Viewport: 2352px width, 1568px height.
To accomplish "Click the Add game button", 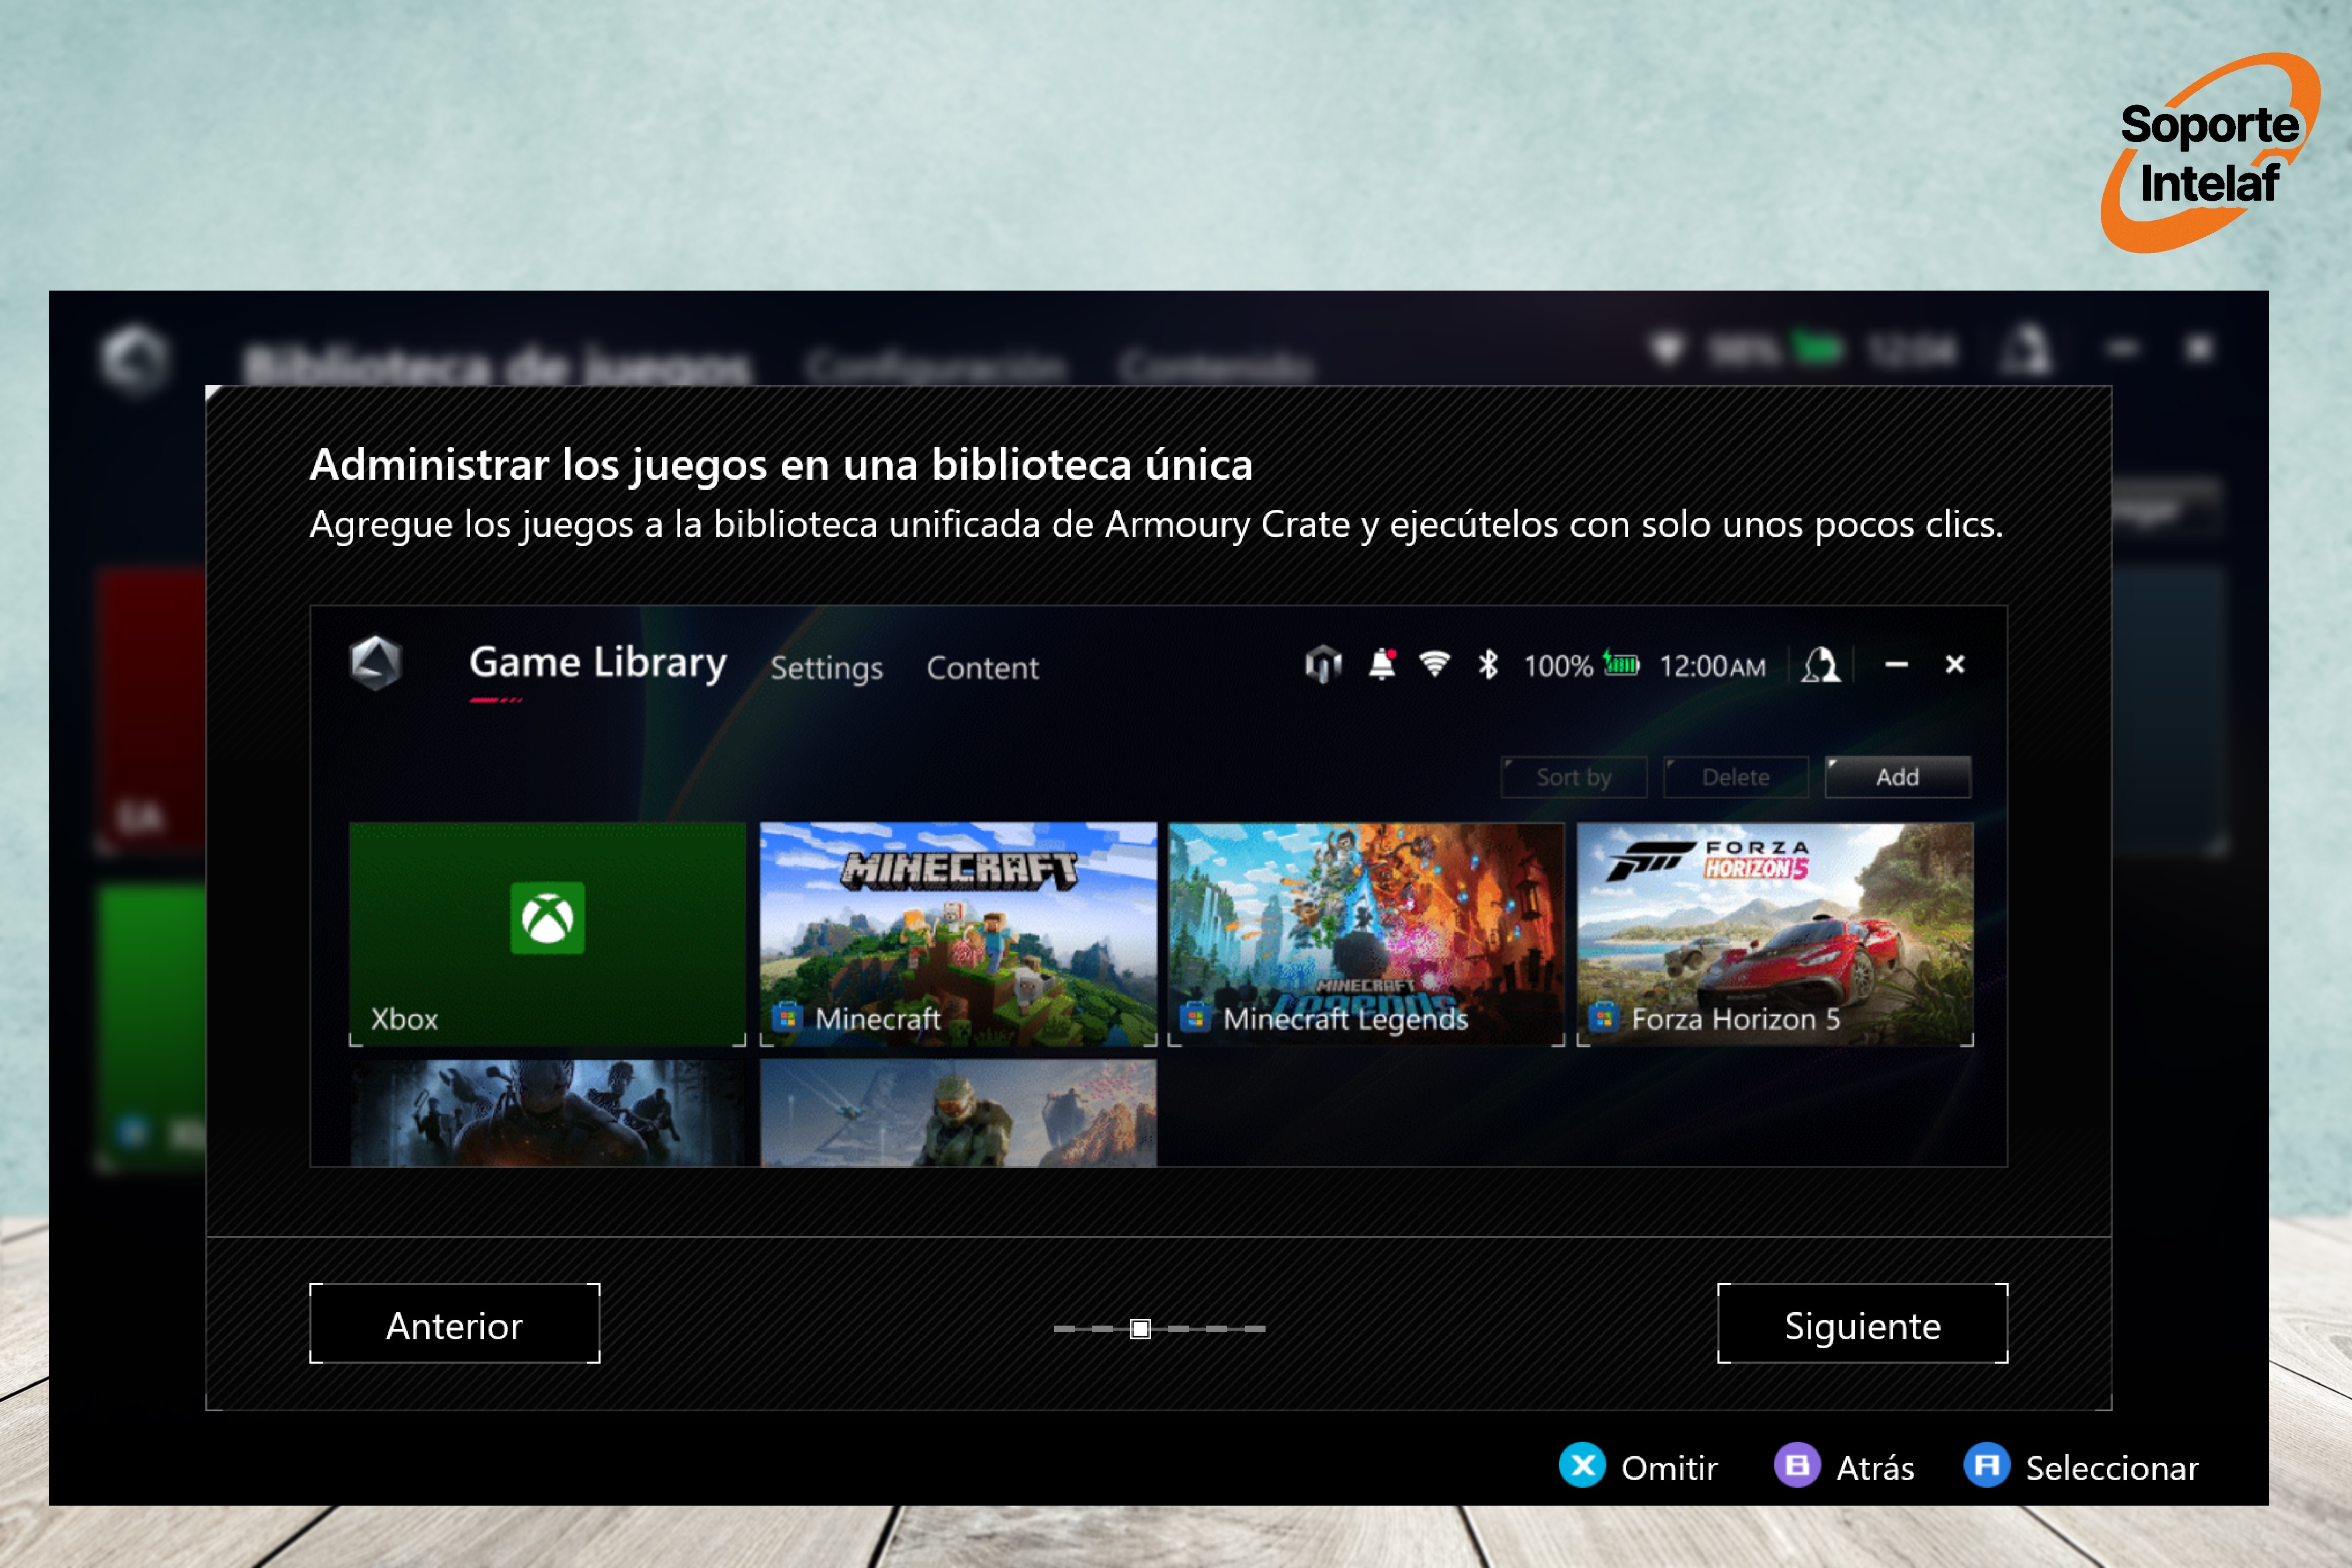I will coord(1897,777).
